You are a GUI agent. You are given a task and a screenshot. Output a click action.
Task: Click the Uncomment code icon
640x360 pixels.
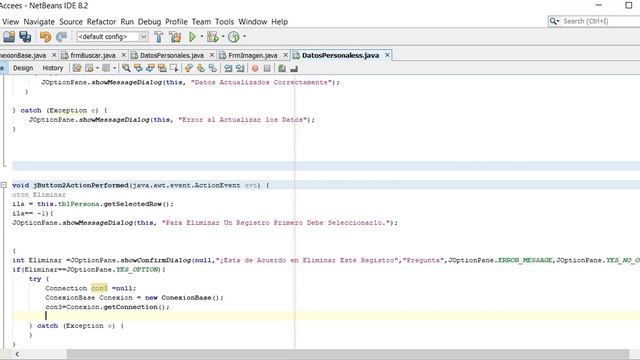pos(294,68)
